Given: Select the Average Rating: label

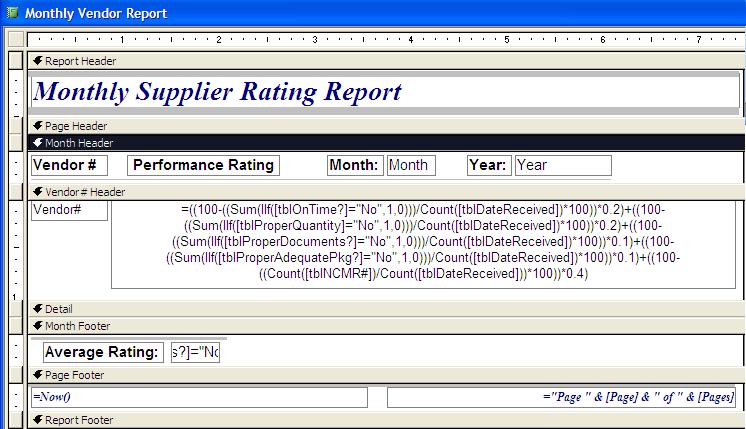Looking at the screenshot, I should click(103, 352).
